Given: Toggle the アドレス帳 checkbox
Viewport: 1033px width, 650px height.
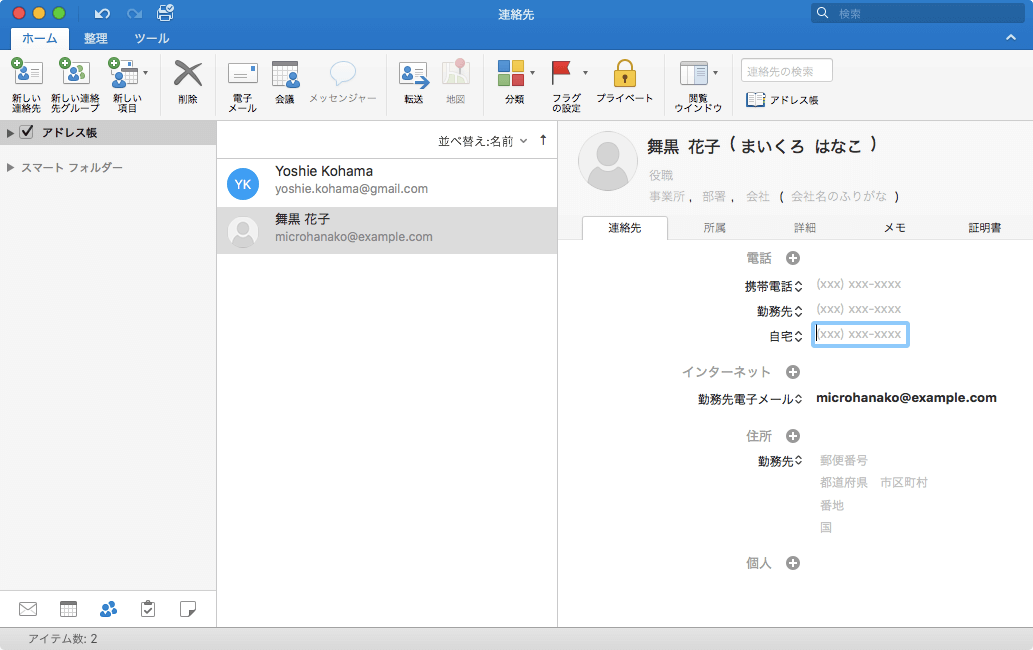Looking at the screenshot, I should 26,132.
